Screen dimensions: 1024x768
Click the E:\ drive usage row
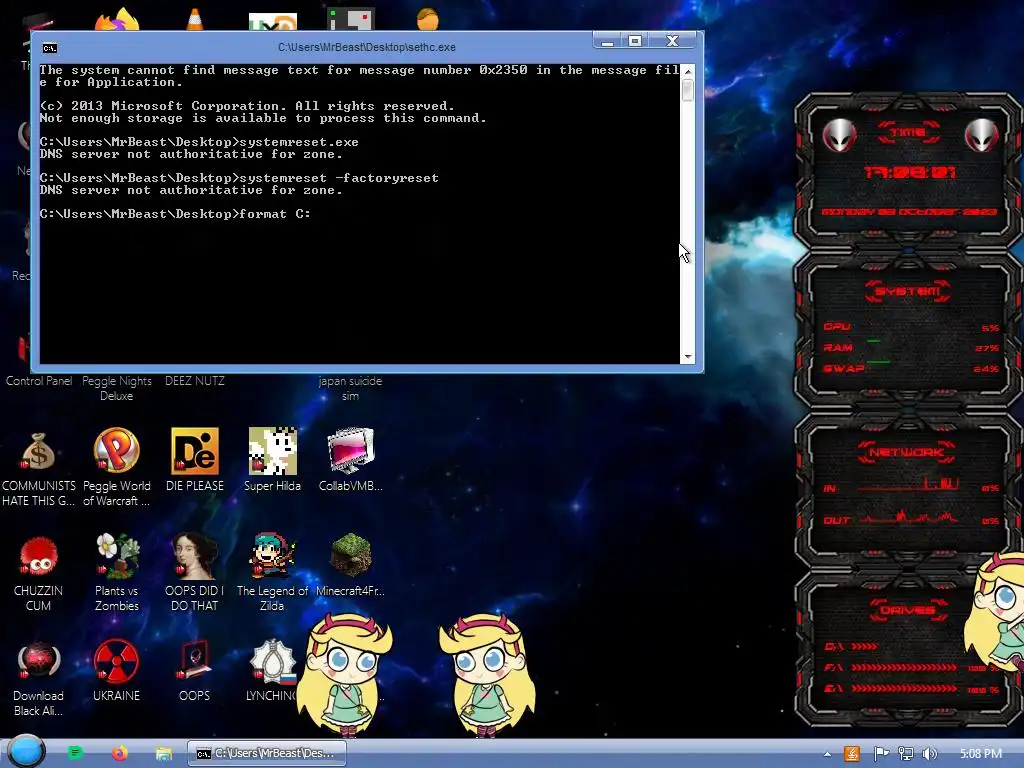click(911, 688)
